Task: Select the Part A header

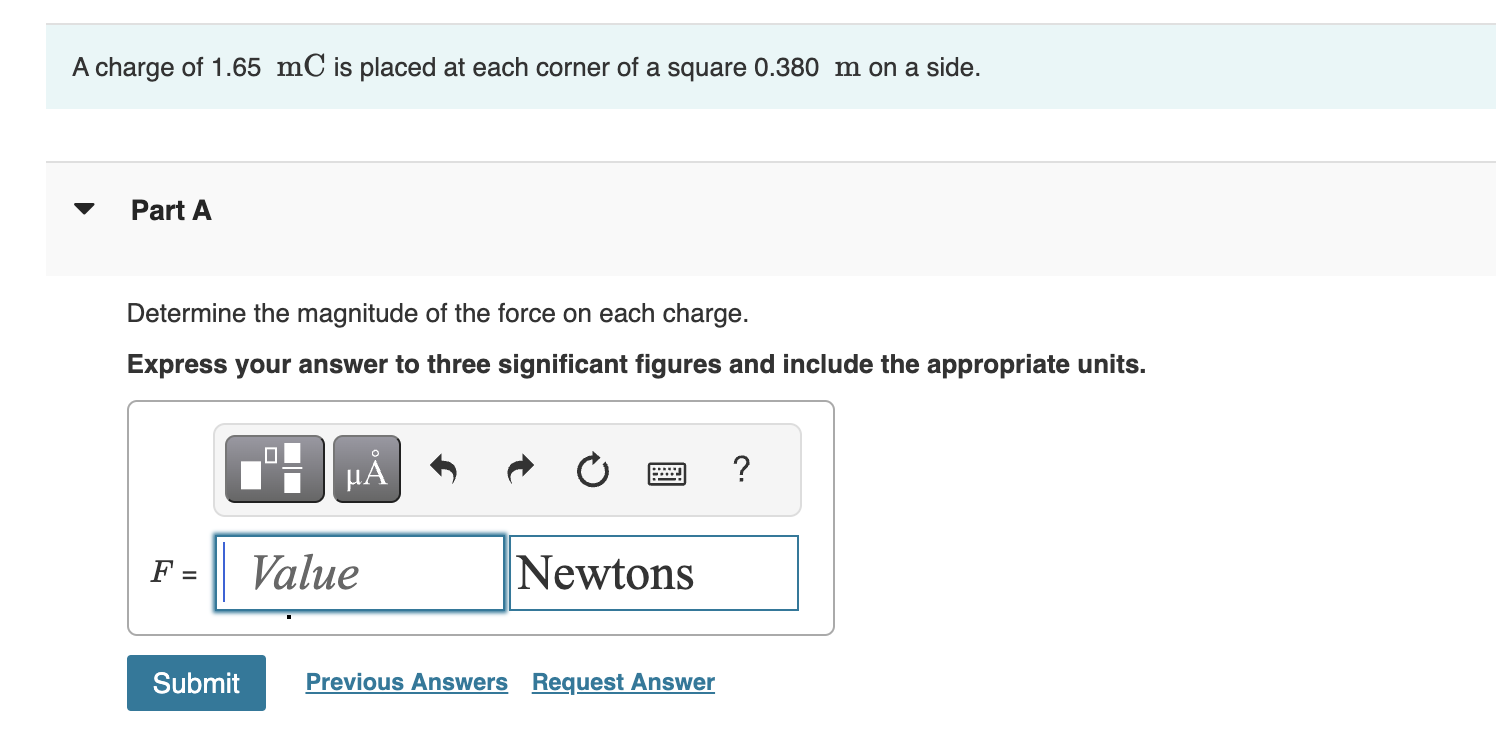Action: tap(170, 210)
